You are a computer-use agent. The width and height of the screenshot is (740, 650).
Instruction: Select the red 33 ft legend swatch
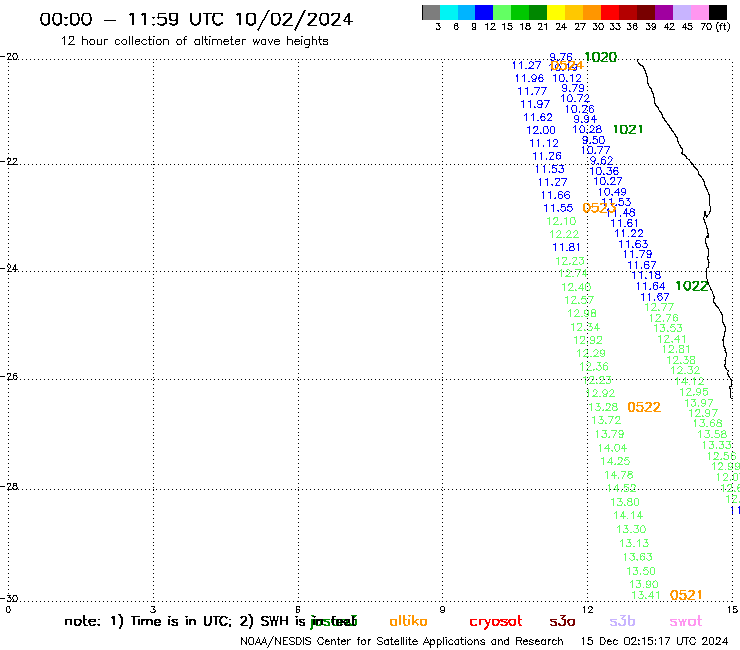click(610, 12)
